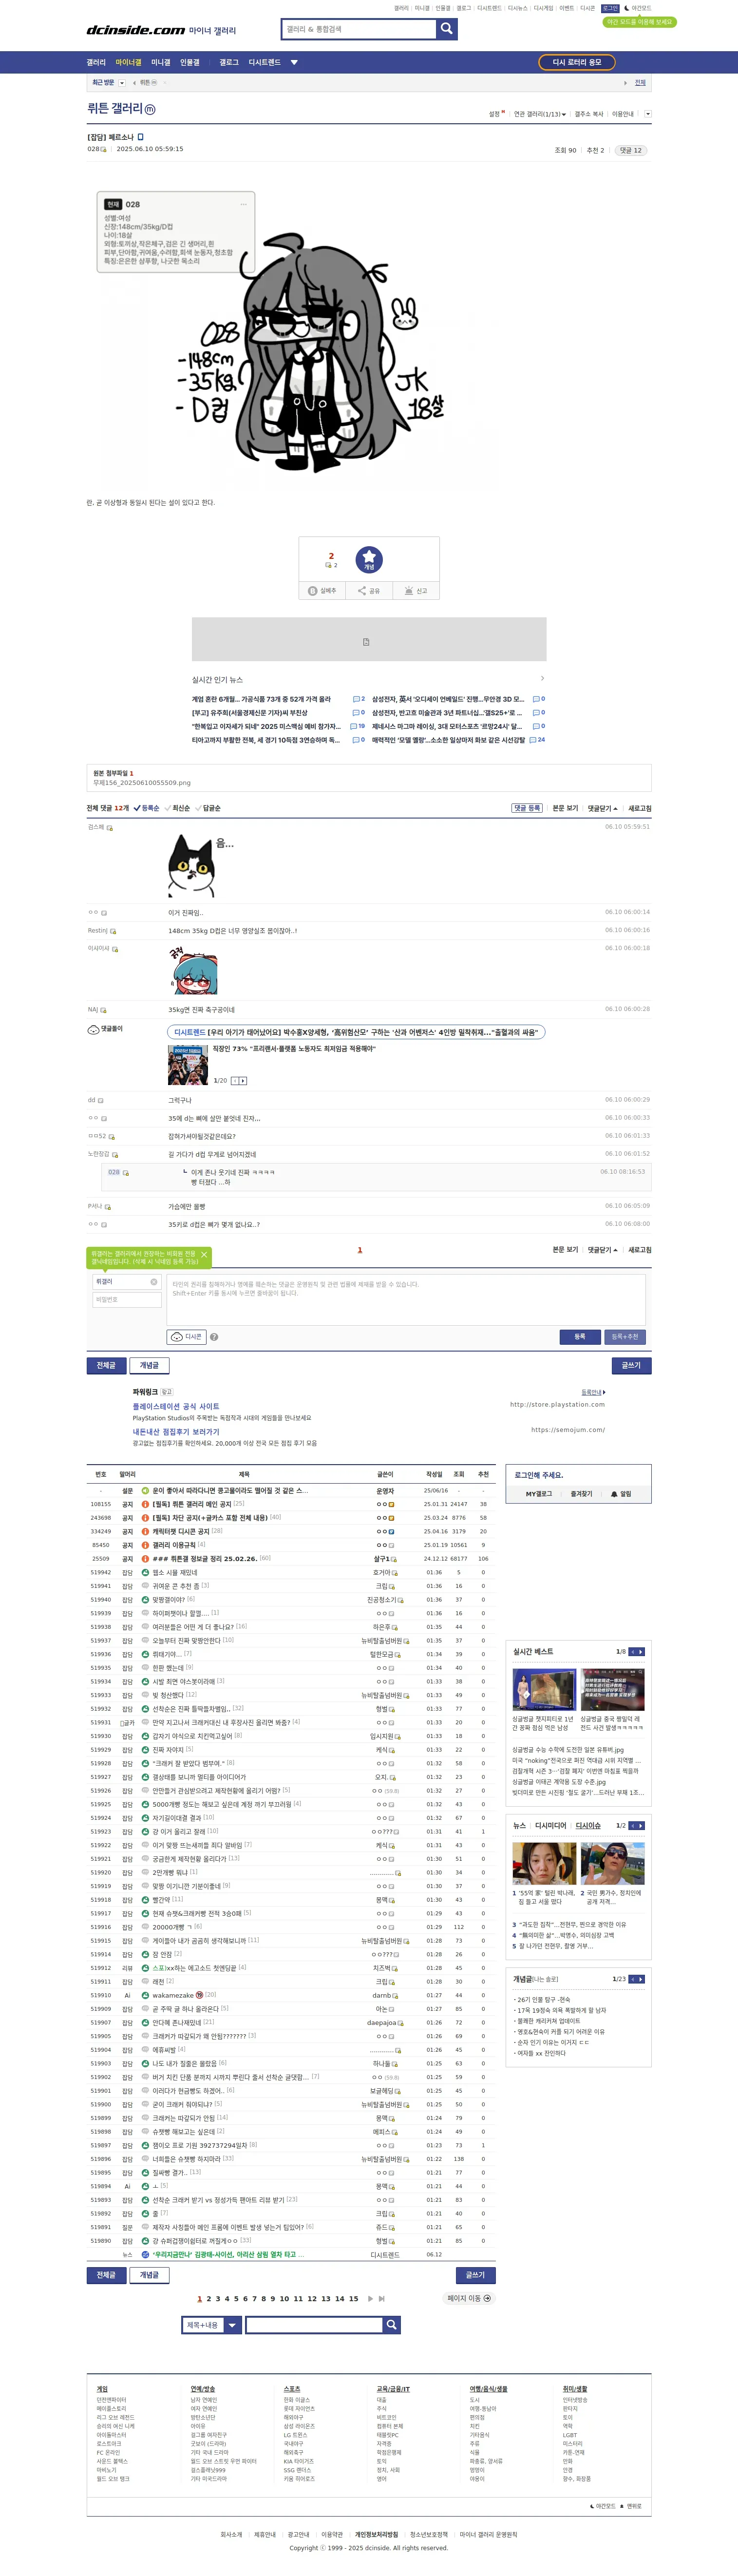Select the 갤러리 navigation tab
The width and height of the screenshot is (738, 2576).
pyautogui.click(x=96, y=62)
